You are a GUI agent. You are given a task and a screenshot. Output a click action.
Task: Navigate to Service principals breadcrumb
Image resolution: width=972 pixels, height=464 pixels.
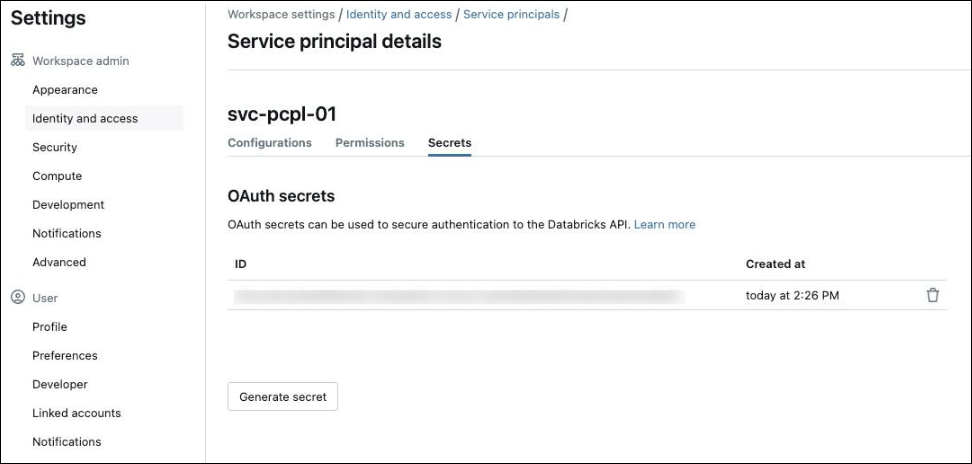click(x=511, y=14)
